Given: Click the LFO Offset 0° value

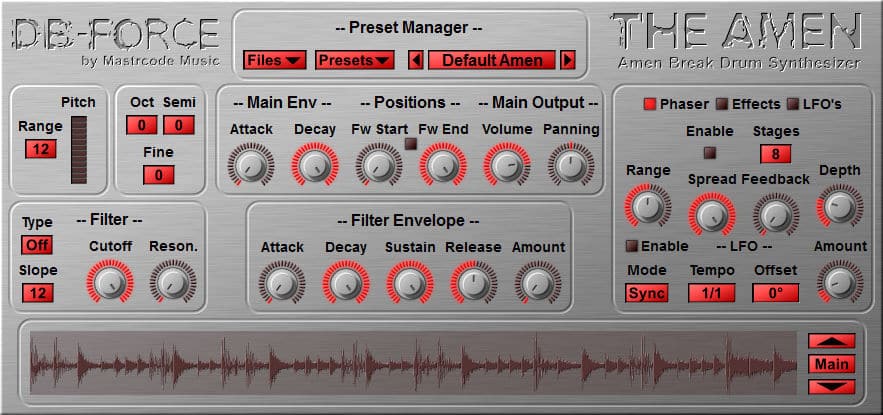Looking at the screenshot, I should pos(776,293).
